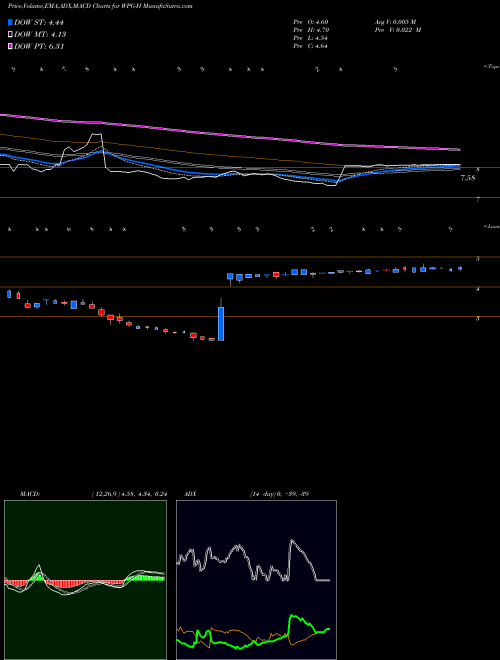Click the chart title mentioning WPG-H MunafaSutra.com
Viewport: 500px width, 660px height.
point(100,7)
